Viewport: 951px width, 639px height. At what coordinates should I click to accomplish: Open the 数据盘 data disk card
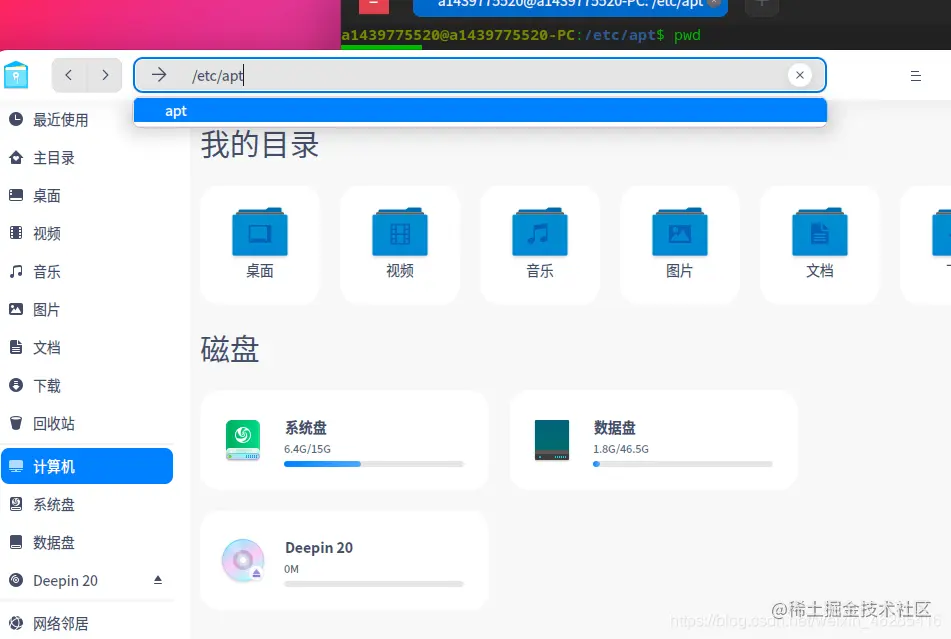click(653, 440)
